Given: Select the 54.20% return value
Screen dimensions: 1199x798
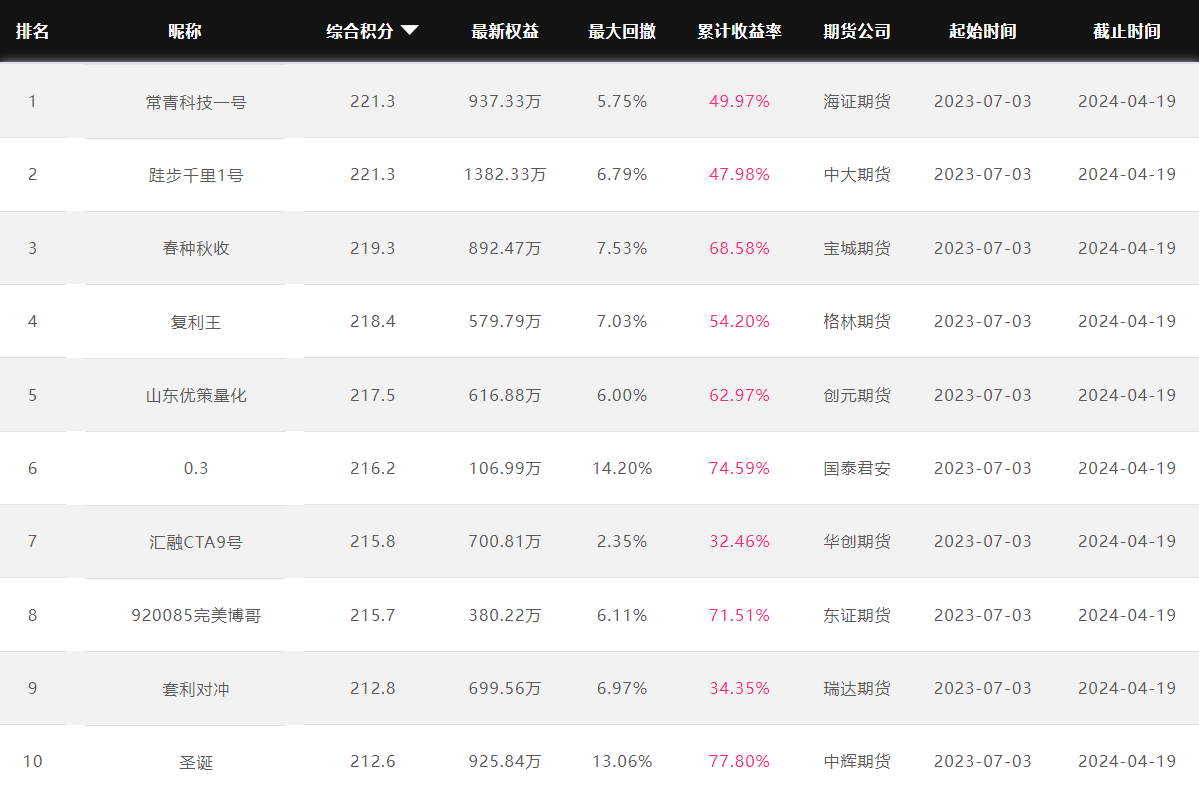Looking at the screenshot, I should click(x=739, y=321).
